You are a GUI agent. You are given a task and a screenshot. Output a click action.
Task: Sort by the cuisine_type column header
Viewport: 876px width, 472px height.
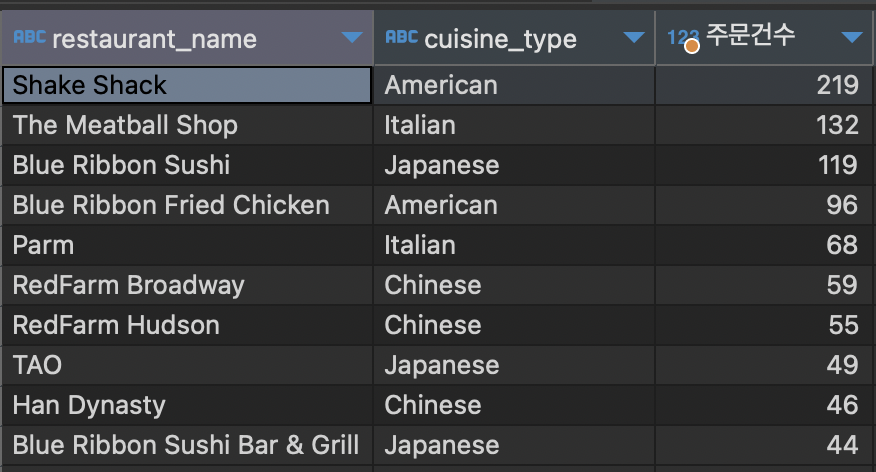point(501,39)
